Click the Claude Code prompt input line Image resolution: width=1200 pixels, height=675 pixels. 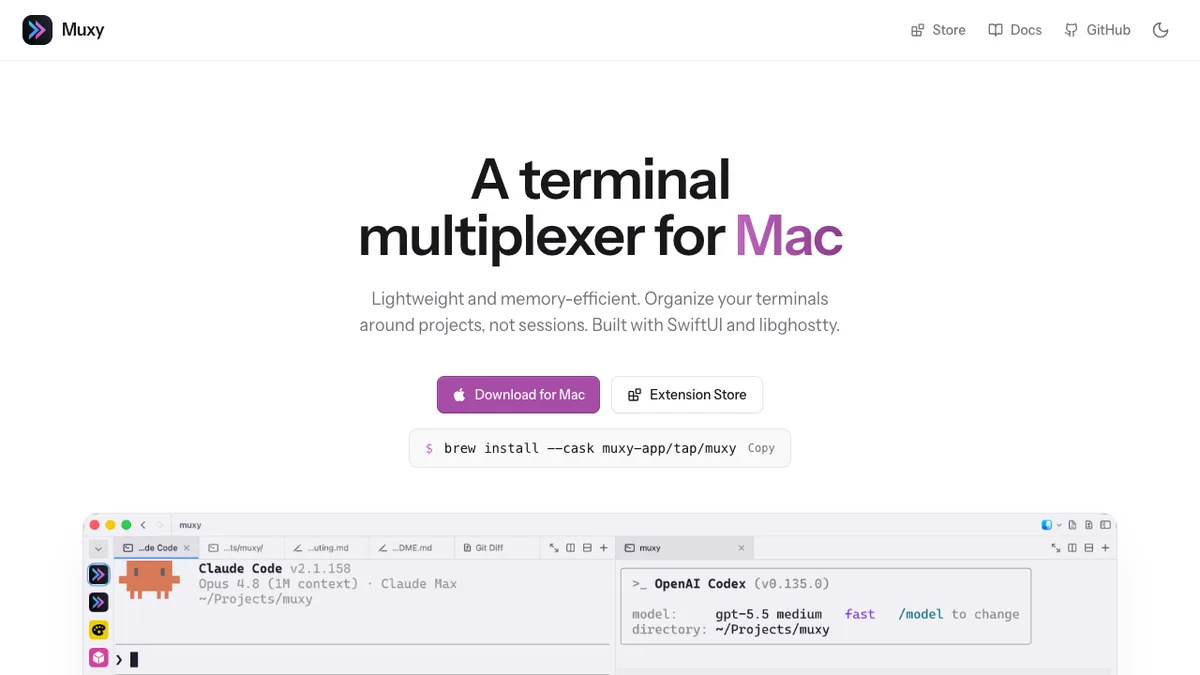tap(362, 659)
